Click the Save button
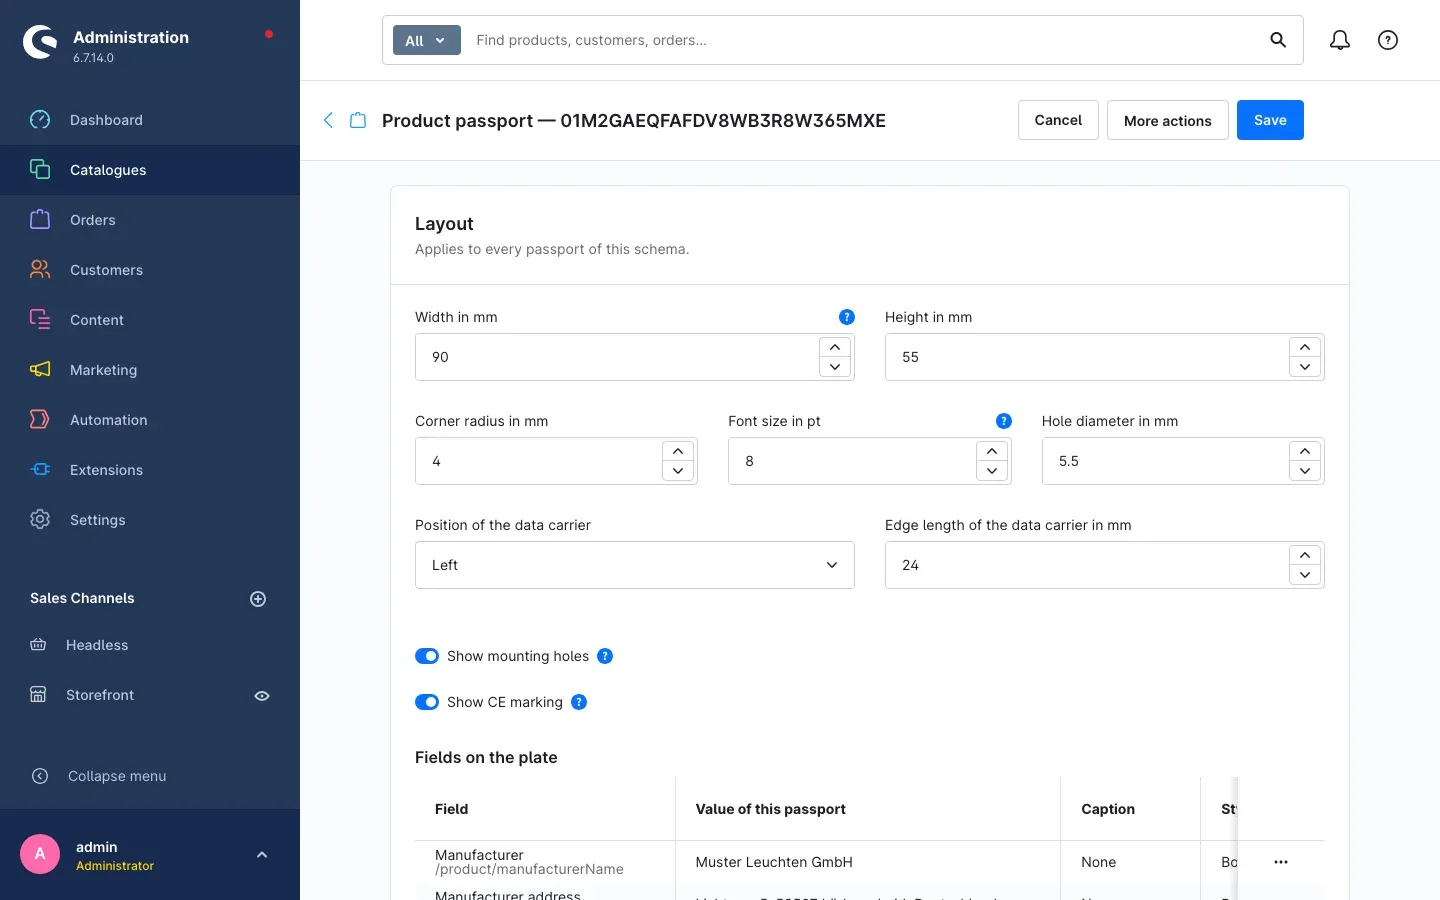 [x=1270, y=120]
